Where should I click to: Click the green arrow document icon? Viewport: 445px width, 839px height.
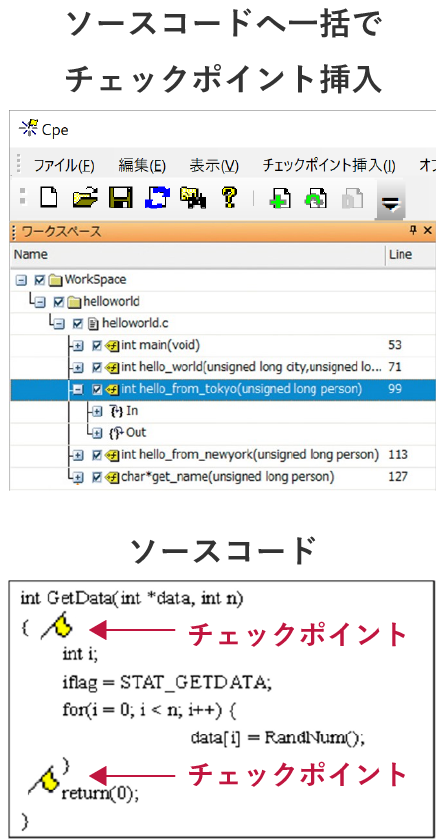coord(316,199)
